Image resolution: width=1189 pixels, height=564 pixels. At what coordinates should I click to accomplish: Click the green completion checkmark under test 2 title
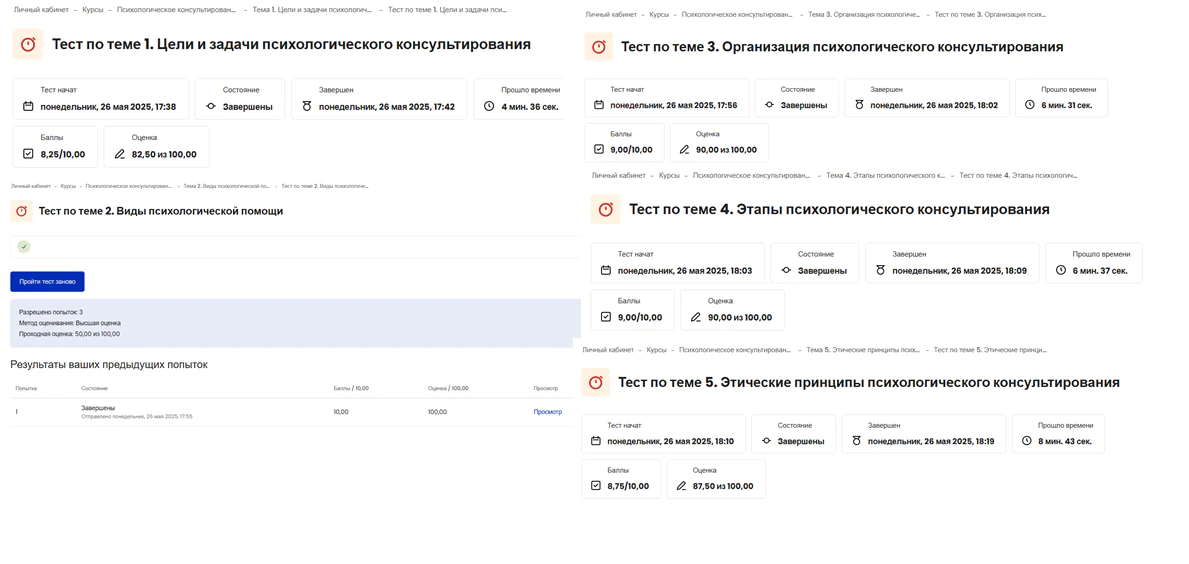coord(24,247)
